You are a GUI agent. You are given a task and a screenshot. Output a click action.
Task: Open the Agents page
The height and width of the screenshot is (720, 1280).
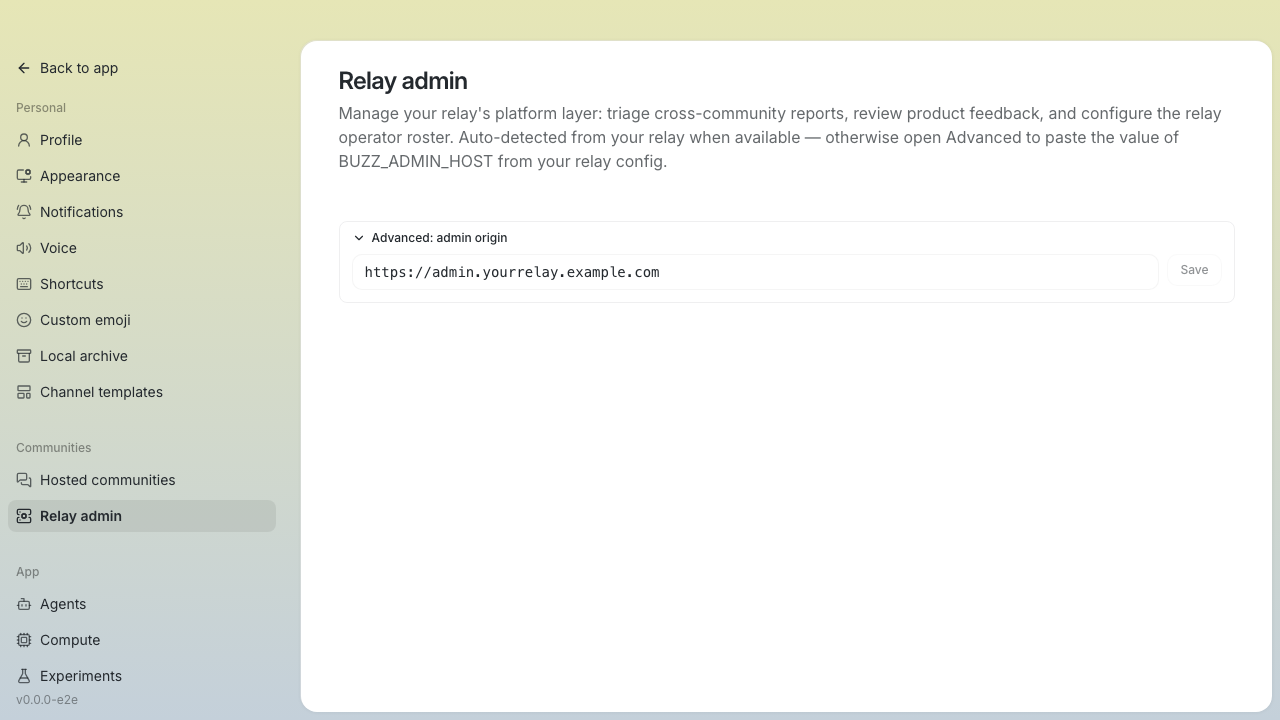click(x=142, y=604)
